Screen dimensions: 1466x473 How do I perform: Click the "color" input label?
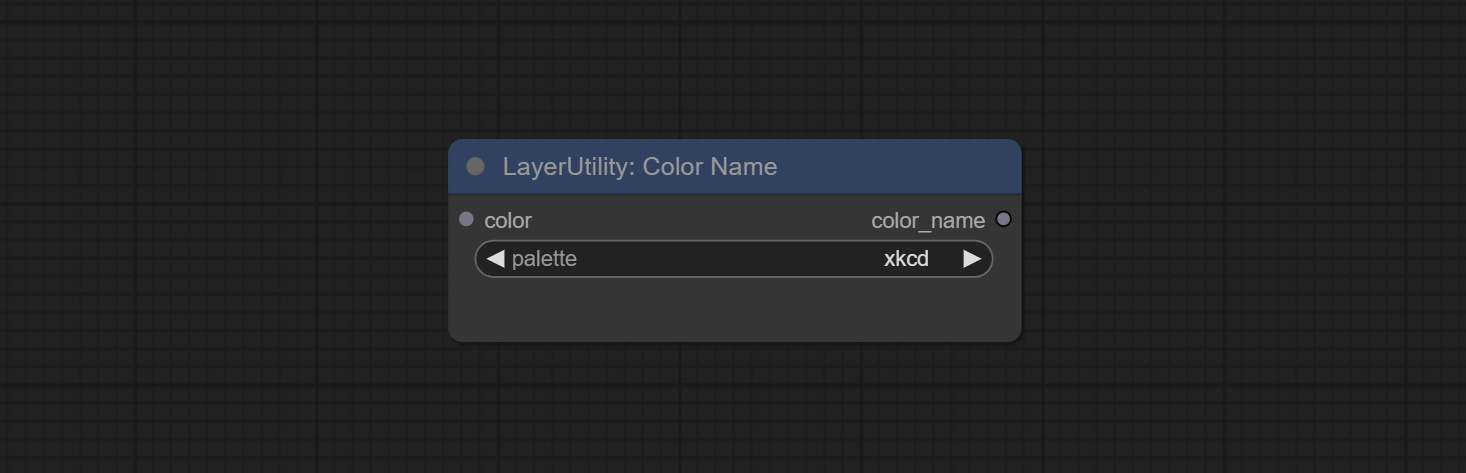point(508,221)
